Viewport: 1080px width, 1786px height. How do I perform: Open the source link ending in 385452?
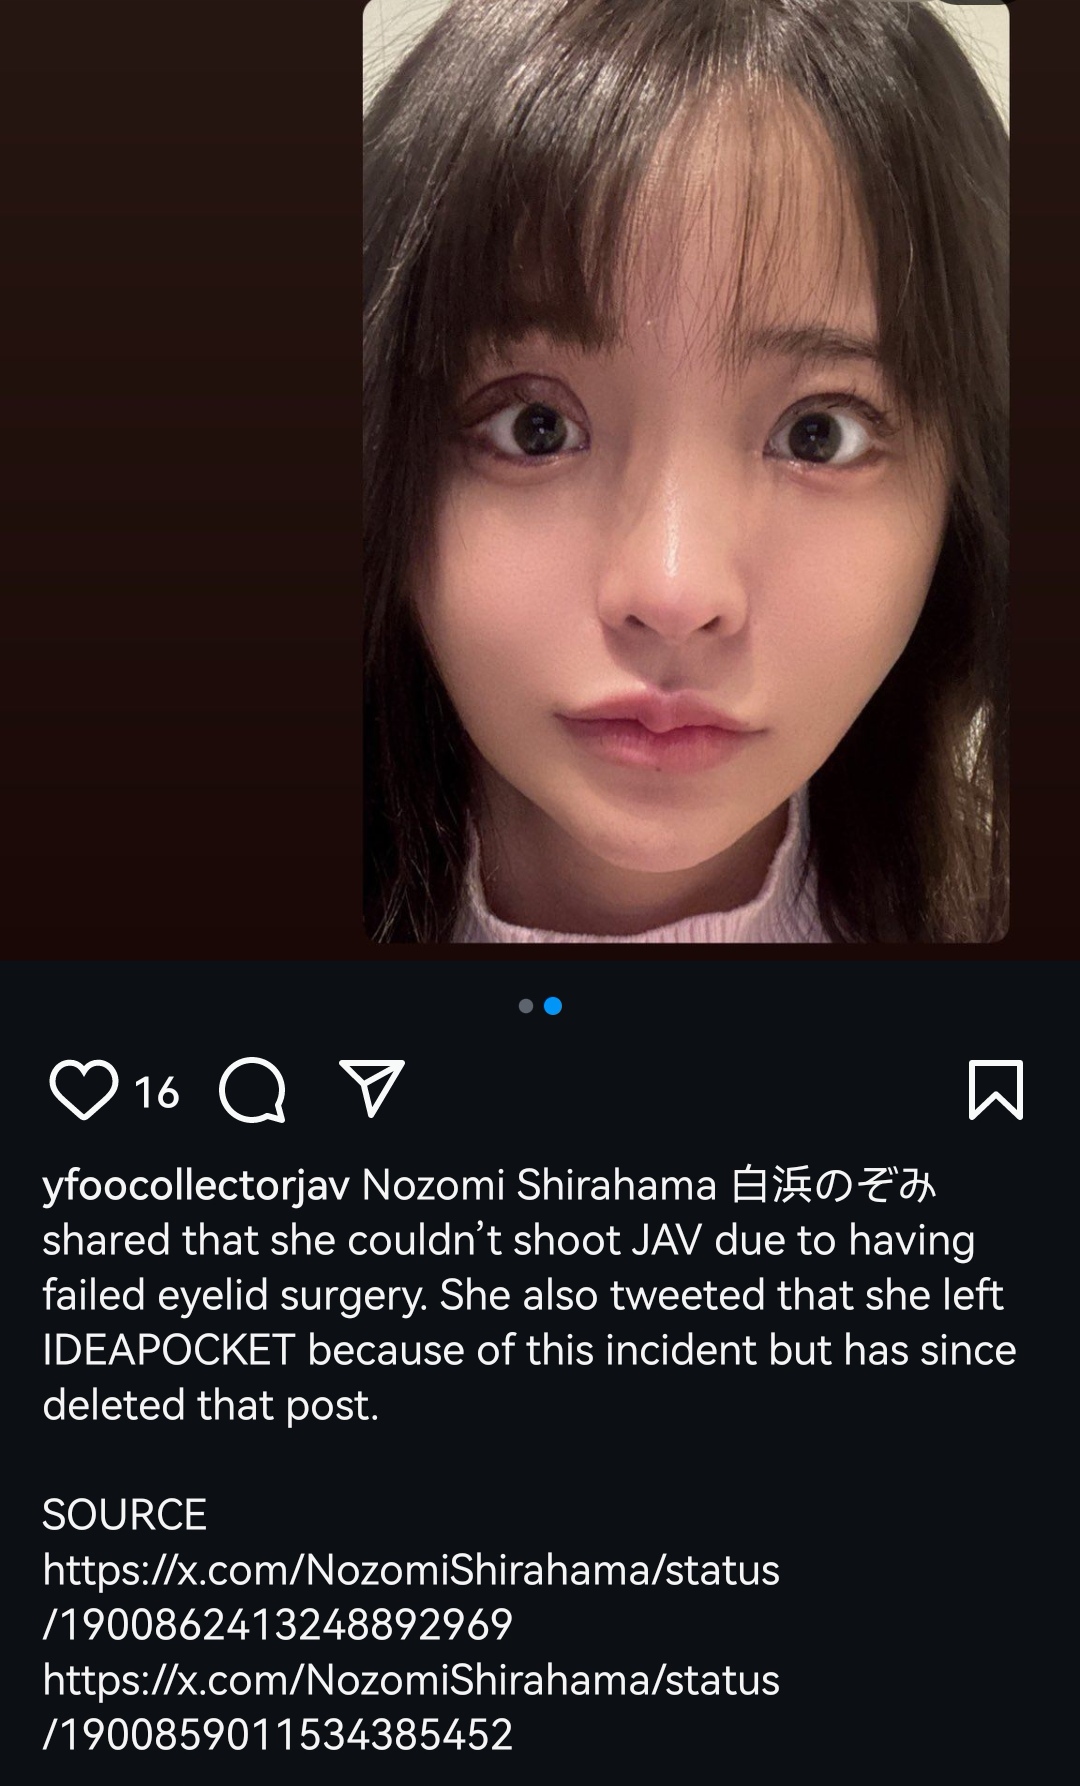(411, 1707)
